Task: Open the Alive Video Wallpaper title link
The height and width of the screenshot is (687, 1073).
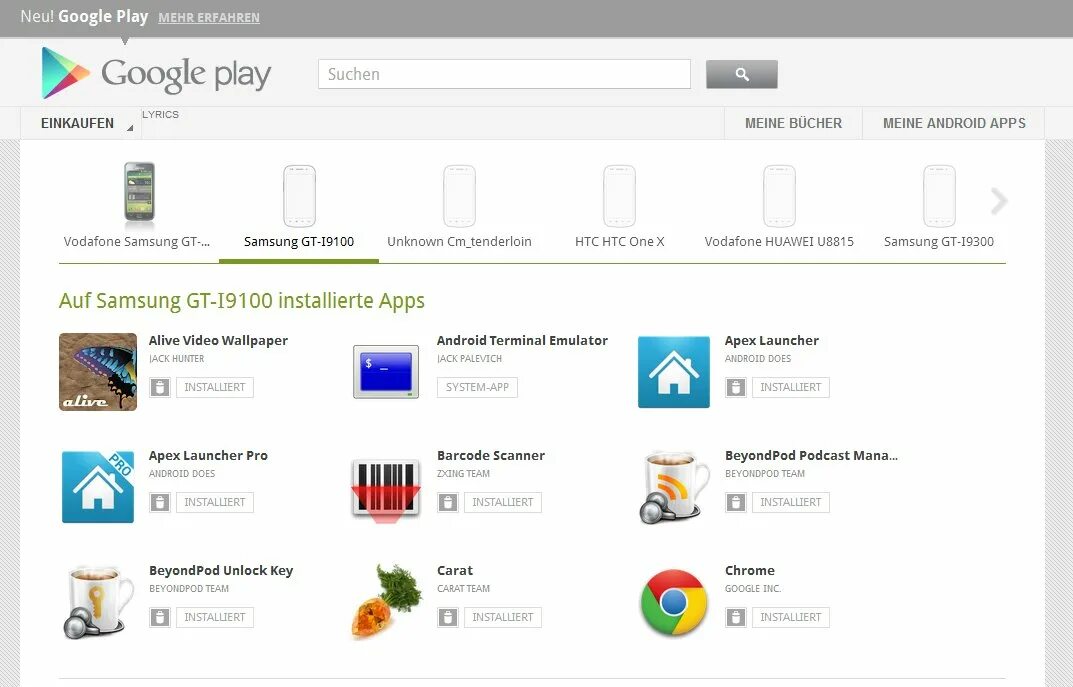Action: click(x=218, y=341)
